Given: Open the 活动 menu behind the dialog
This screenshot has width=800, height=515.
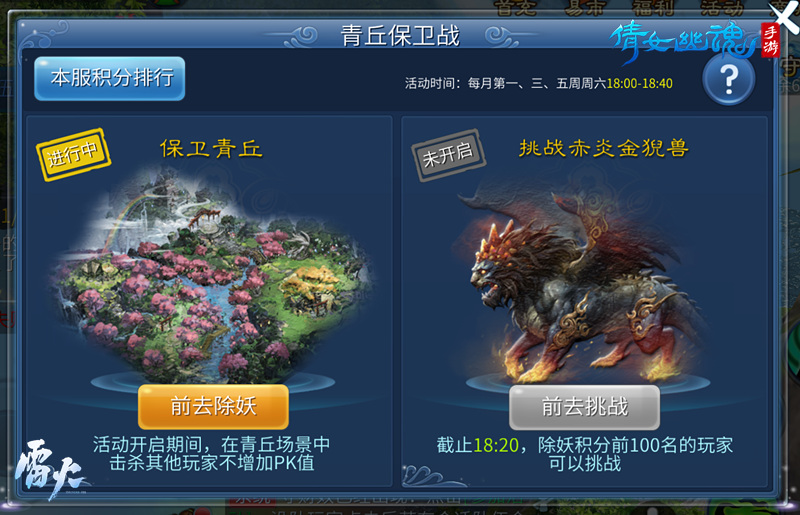Looking at the screenshot, I should click(722, 8).
